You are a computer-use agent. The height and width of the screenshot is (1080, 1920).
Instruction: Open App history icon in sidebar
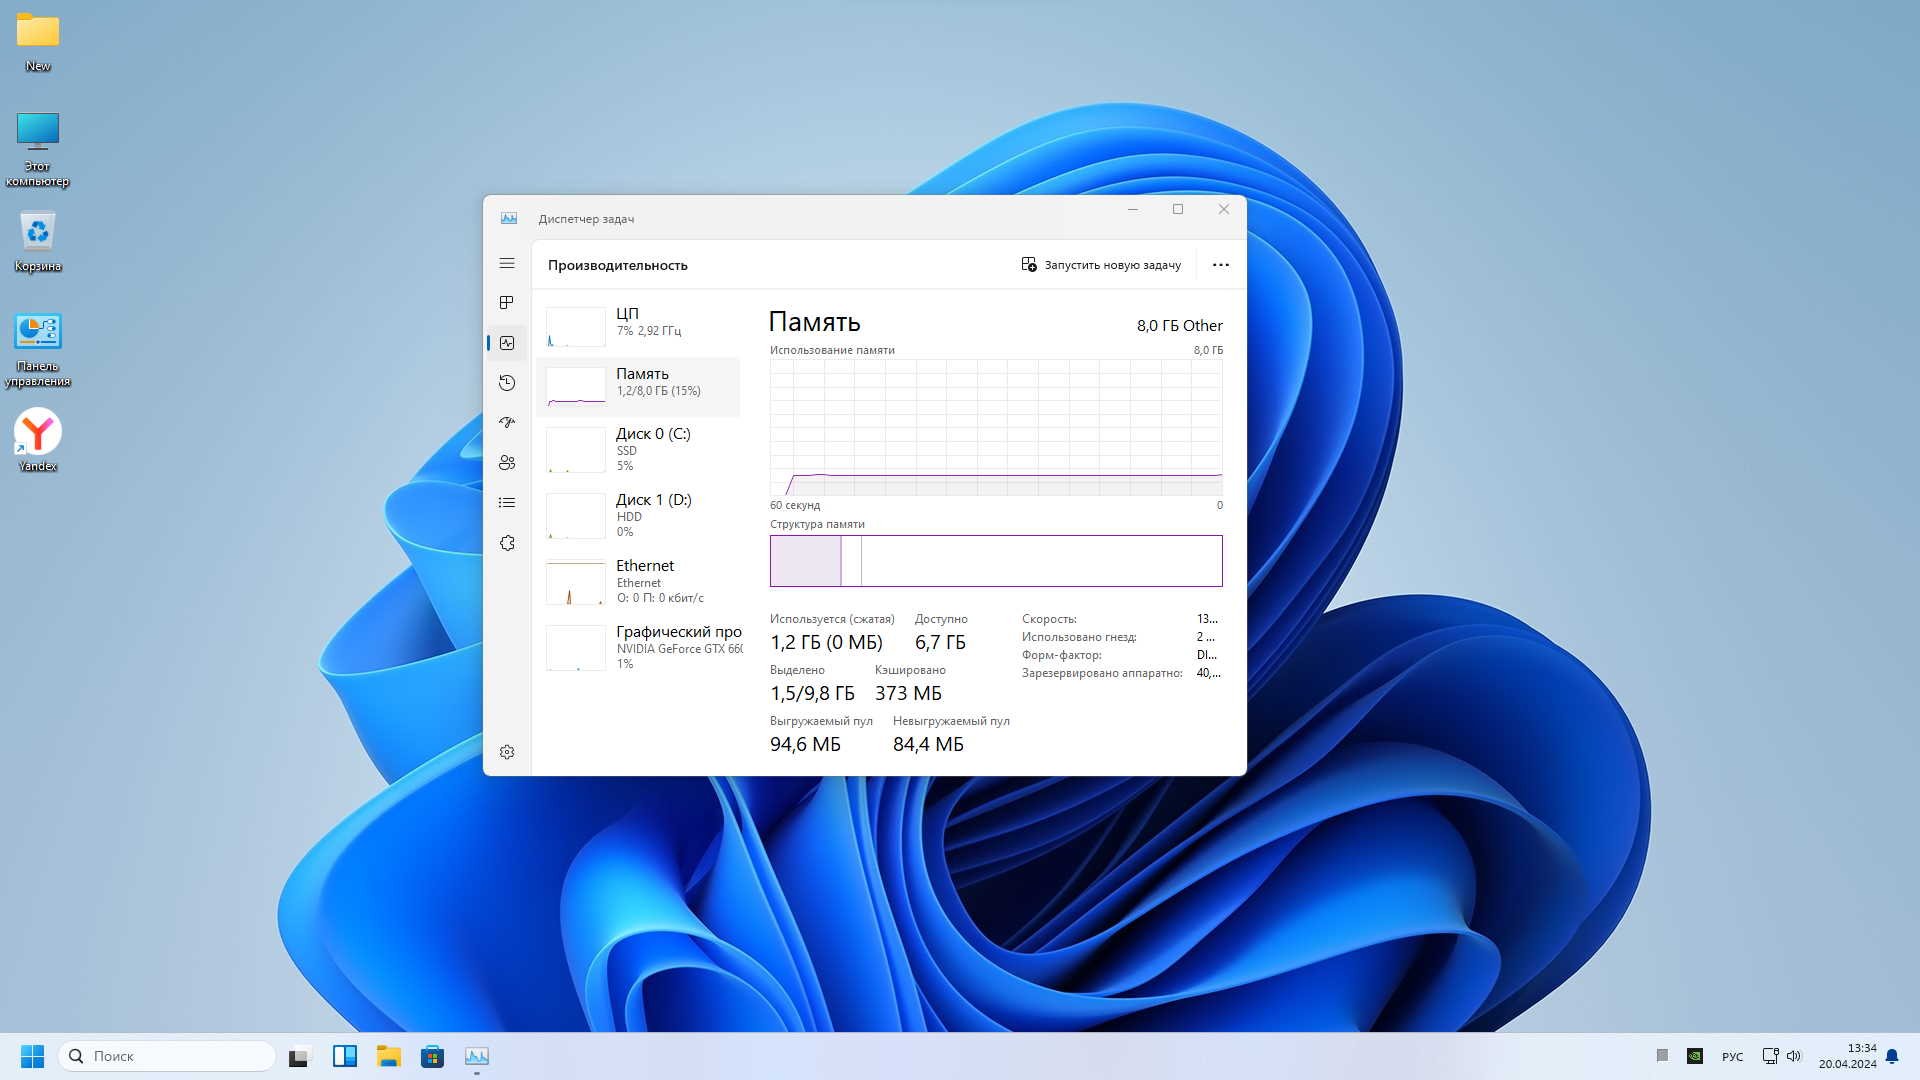pyautogui.click(x=507, y=383)
